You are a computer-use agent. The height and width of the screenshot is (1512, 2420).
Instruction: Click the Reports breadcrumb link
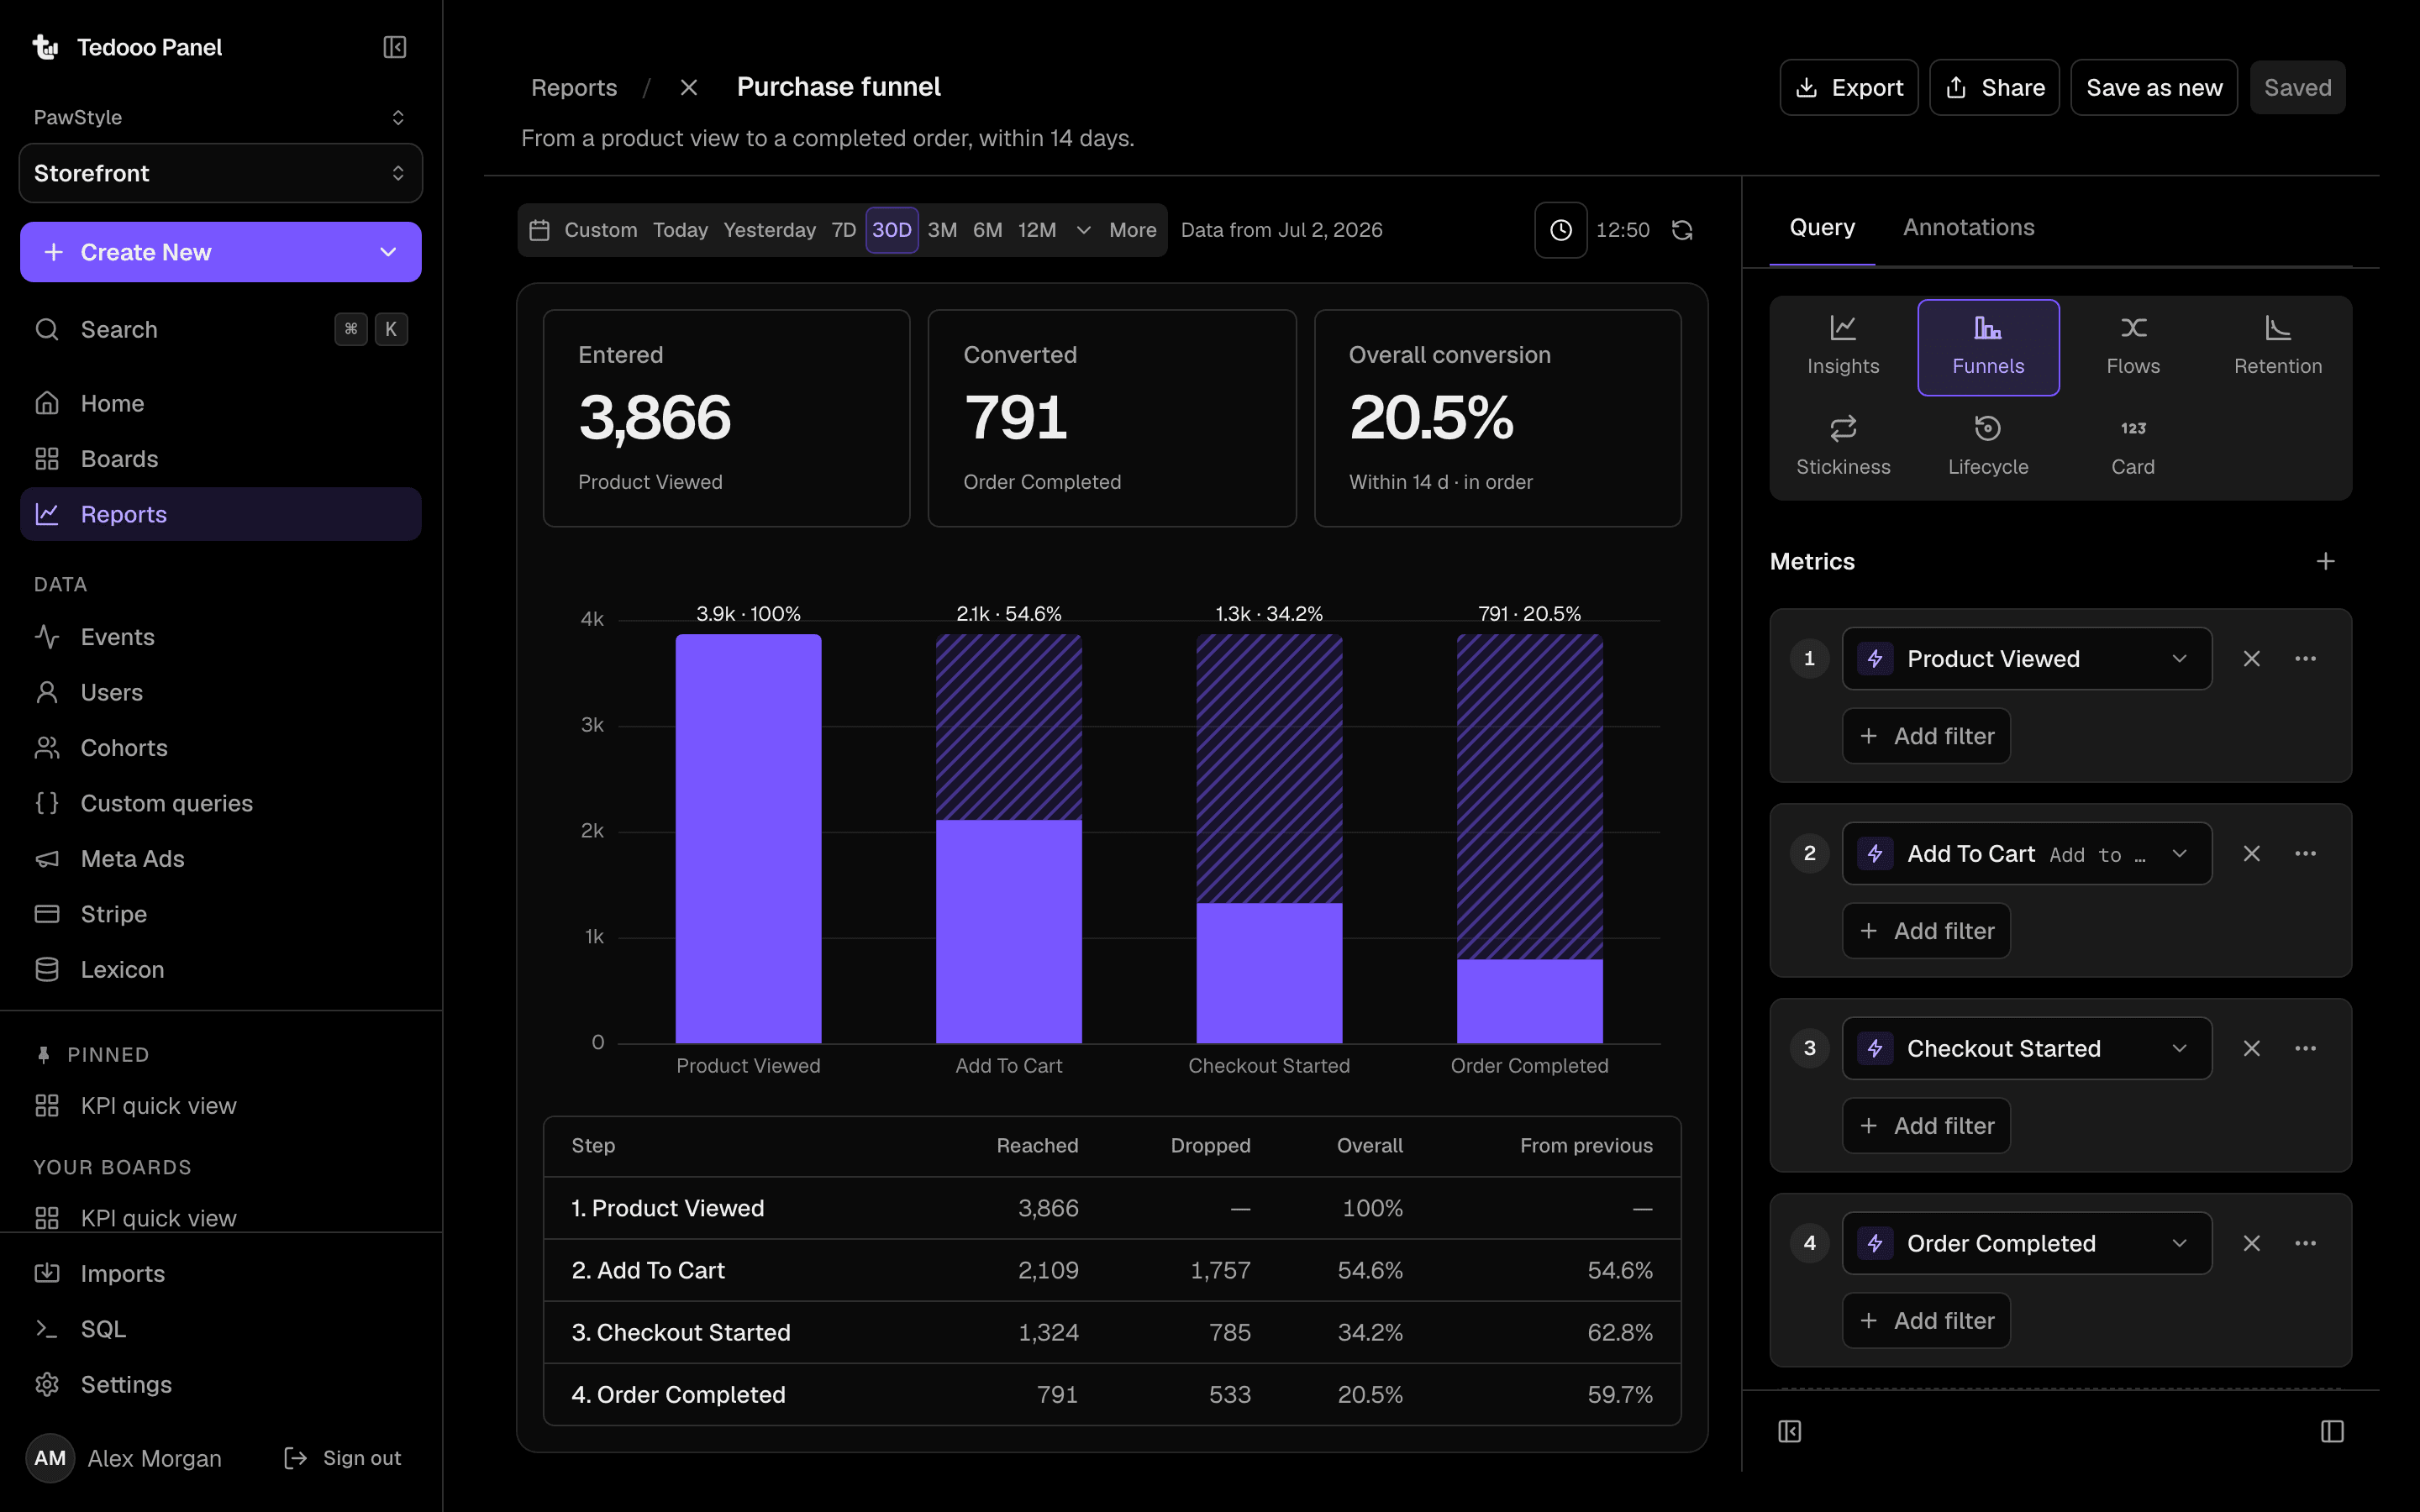(x=573, y=88)
